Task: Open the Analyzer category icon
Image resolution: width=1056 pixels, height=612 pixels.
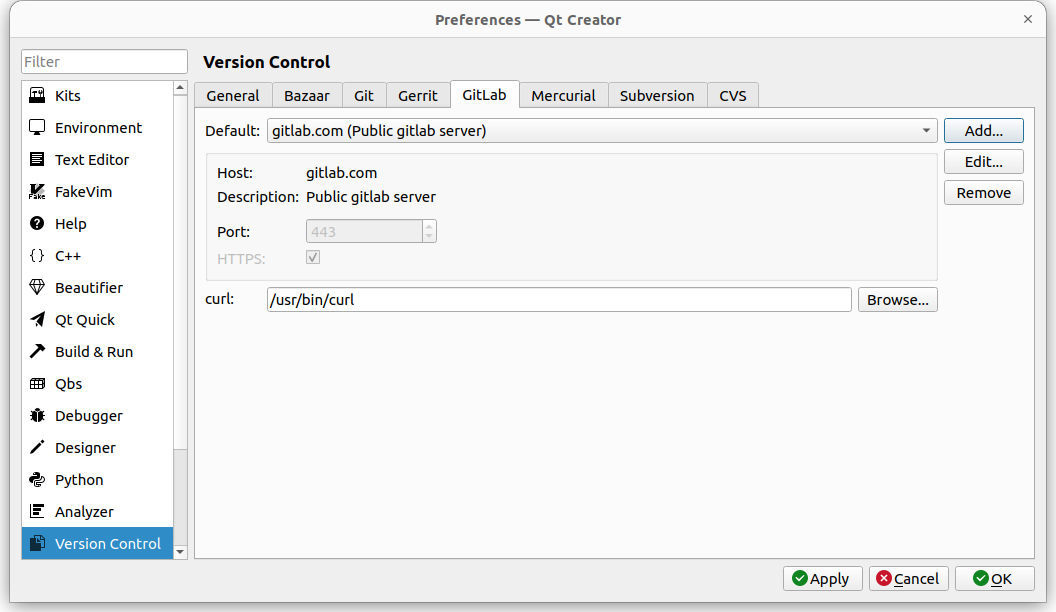Action: (37, 512)
